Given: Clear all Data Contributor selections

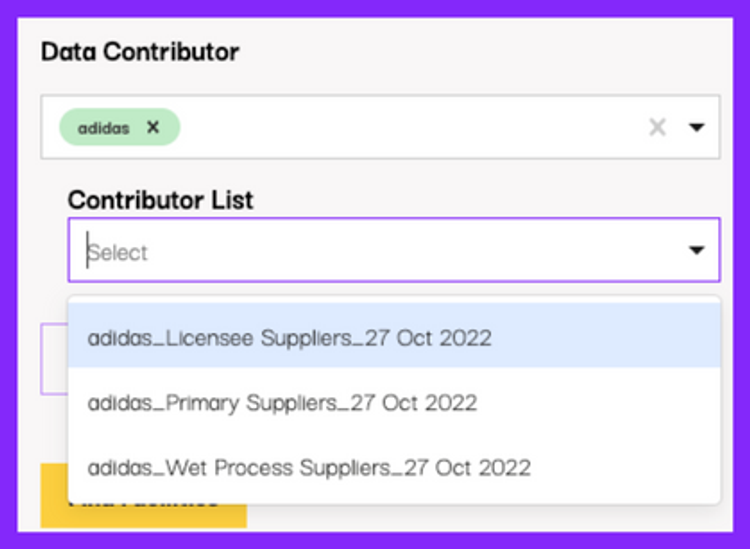Looking at the screenshot, I should (x=657, y=127).
